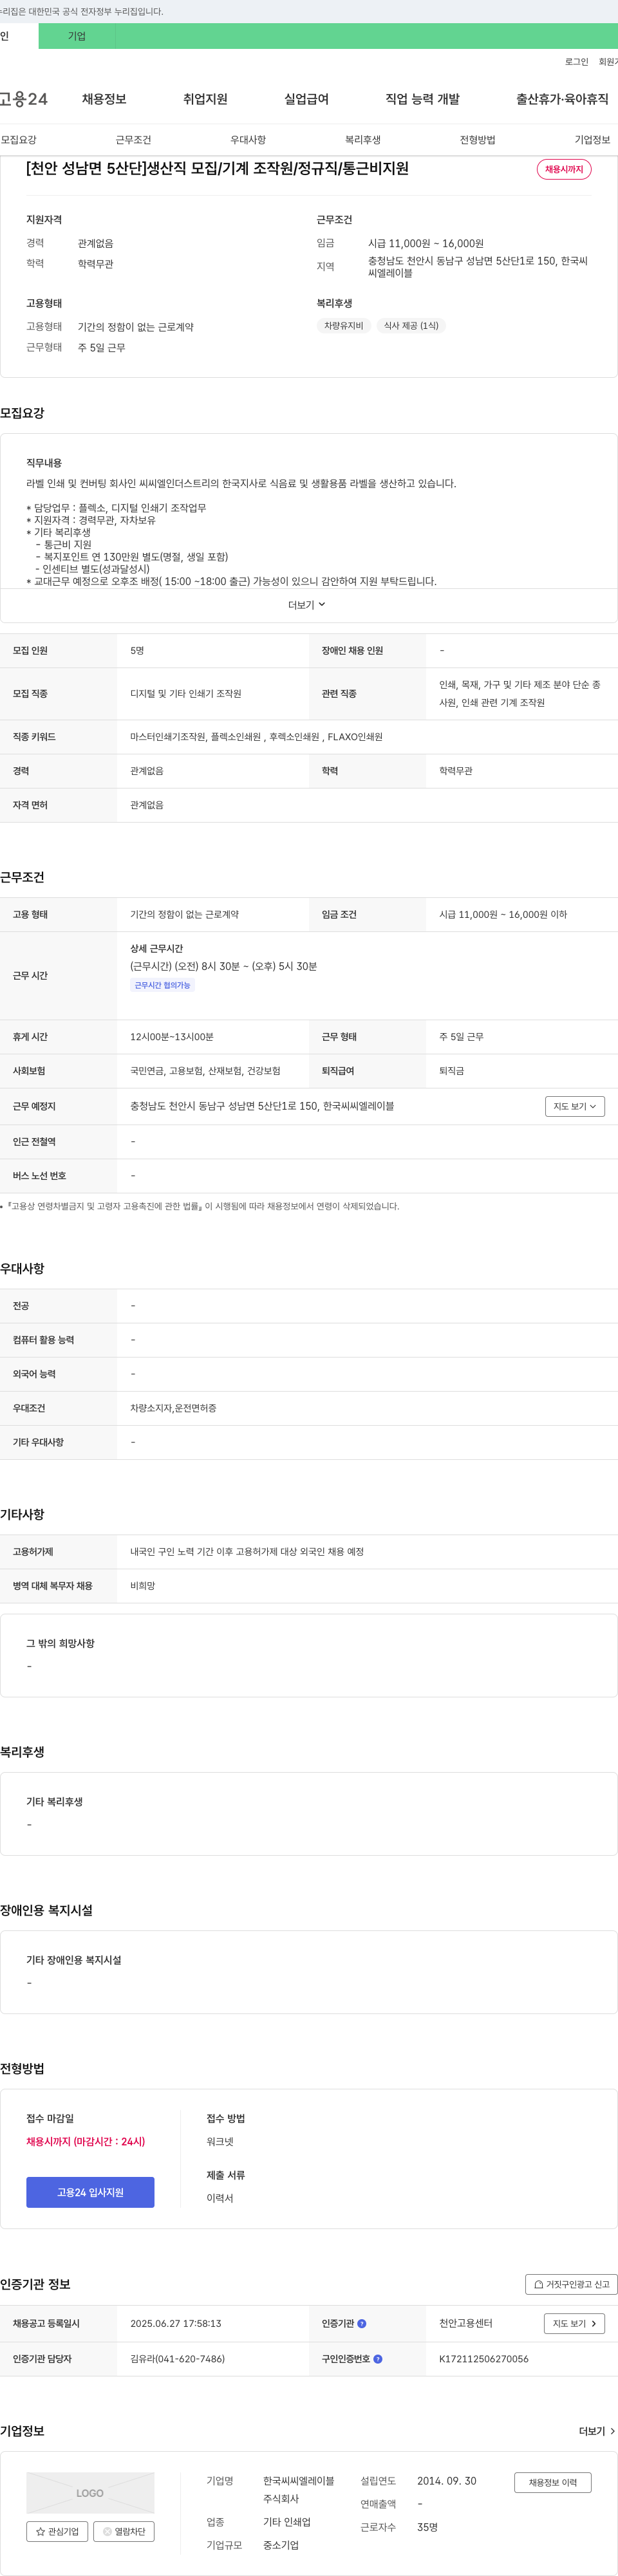Click deadline text 채용시까지 (마감시간 : 24시)
Viewport: 618px width, 2576px height.
[86, 2141]
